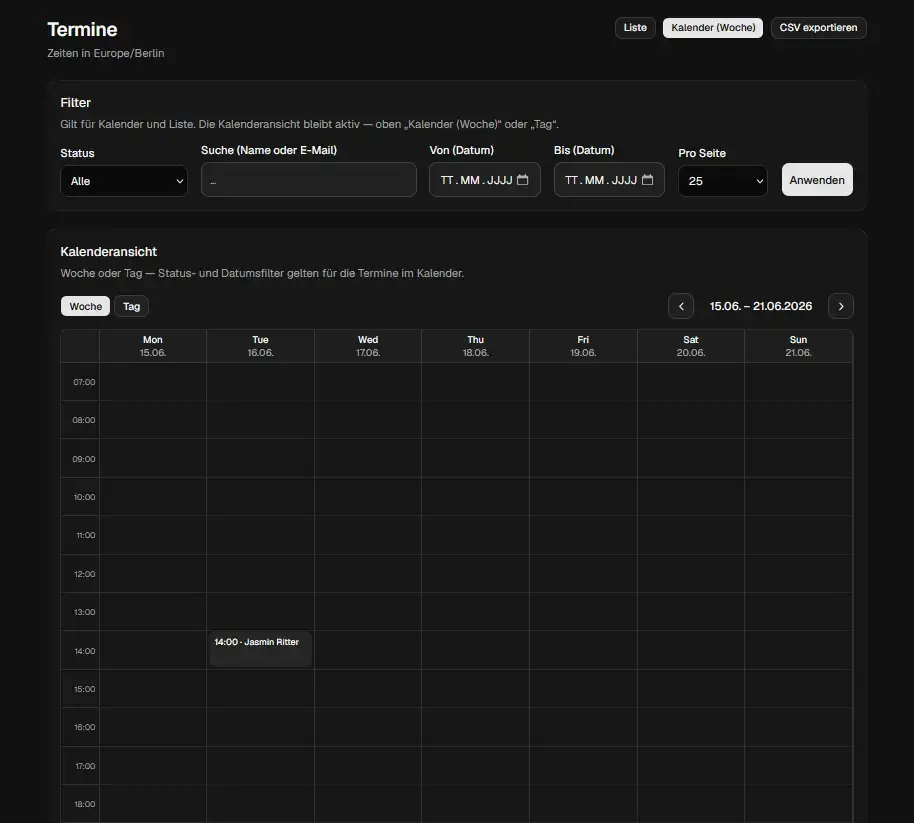914x823 pixels.
Task: Click the 18:00 time row label
Action: (85, 804)
